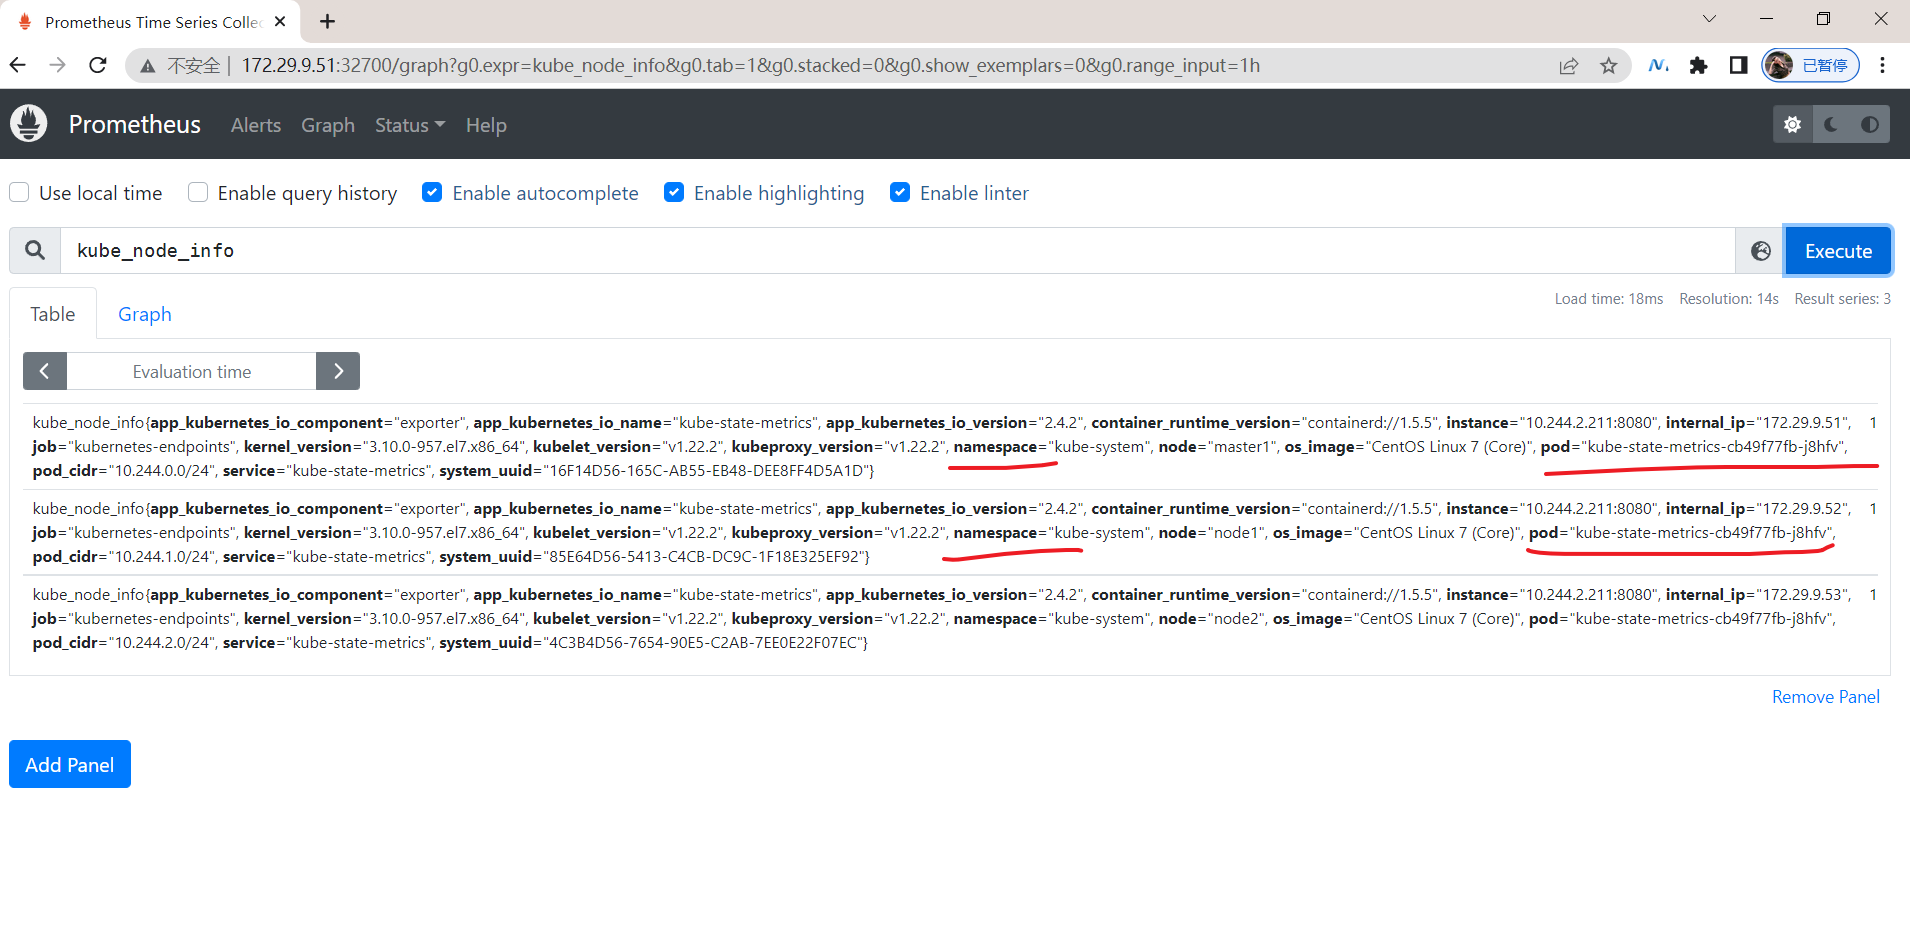Click the Load time: 18ms text
This screenshot has height=951, width=1910.
click(x=1608, y=299)
